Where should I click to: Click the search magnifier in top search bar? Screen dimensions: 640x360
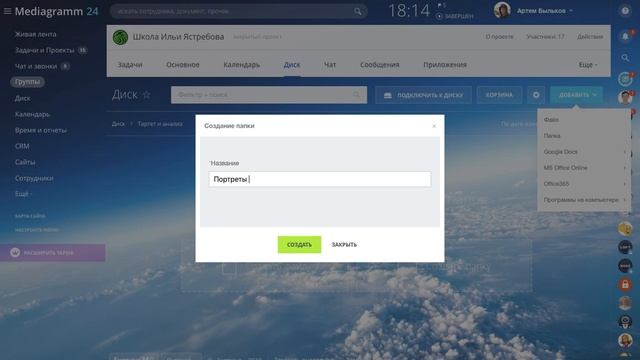click(358, 11)
